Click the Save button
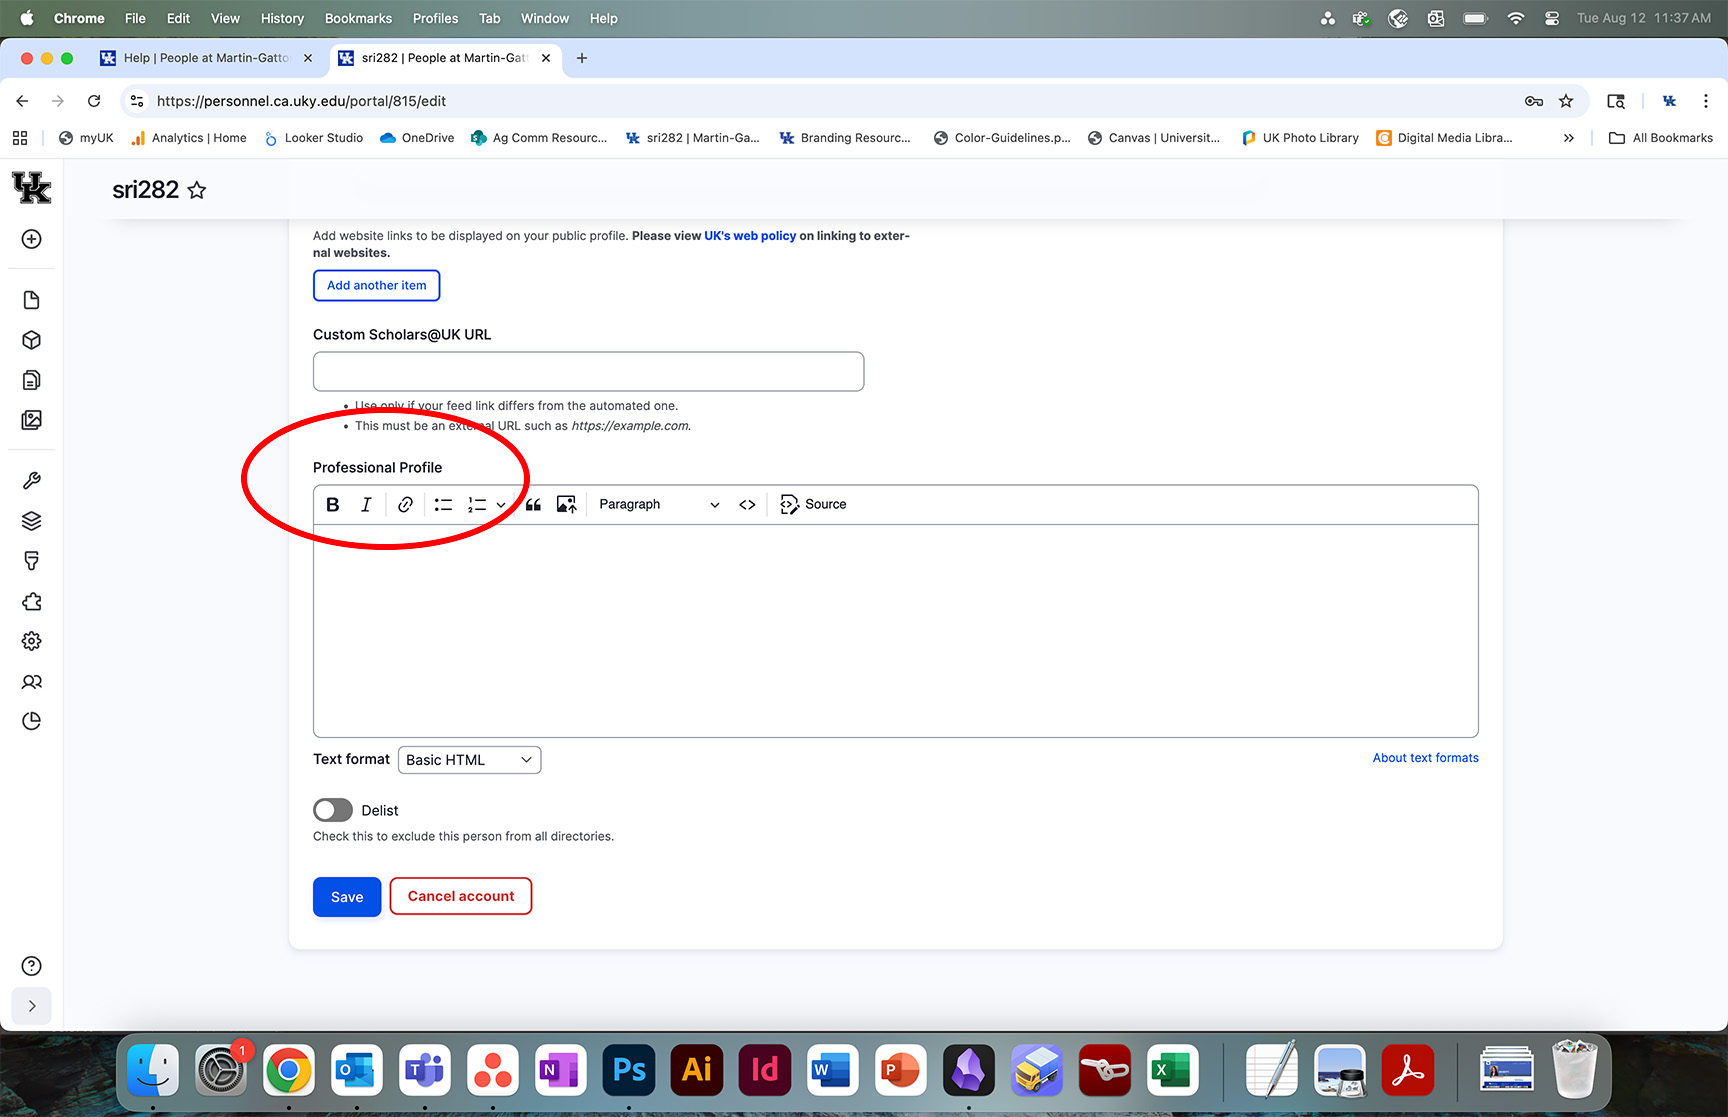Screen dimensions: 1728x1117 (347, 897)
